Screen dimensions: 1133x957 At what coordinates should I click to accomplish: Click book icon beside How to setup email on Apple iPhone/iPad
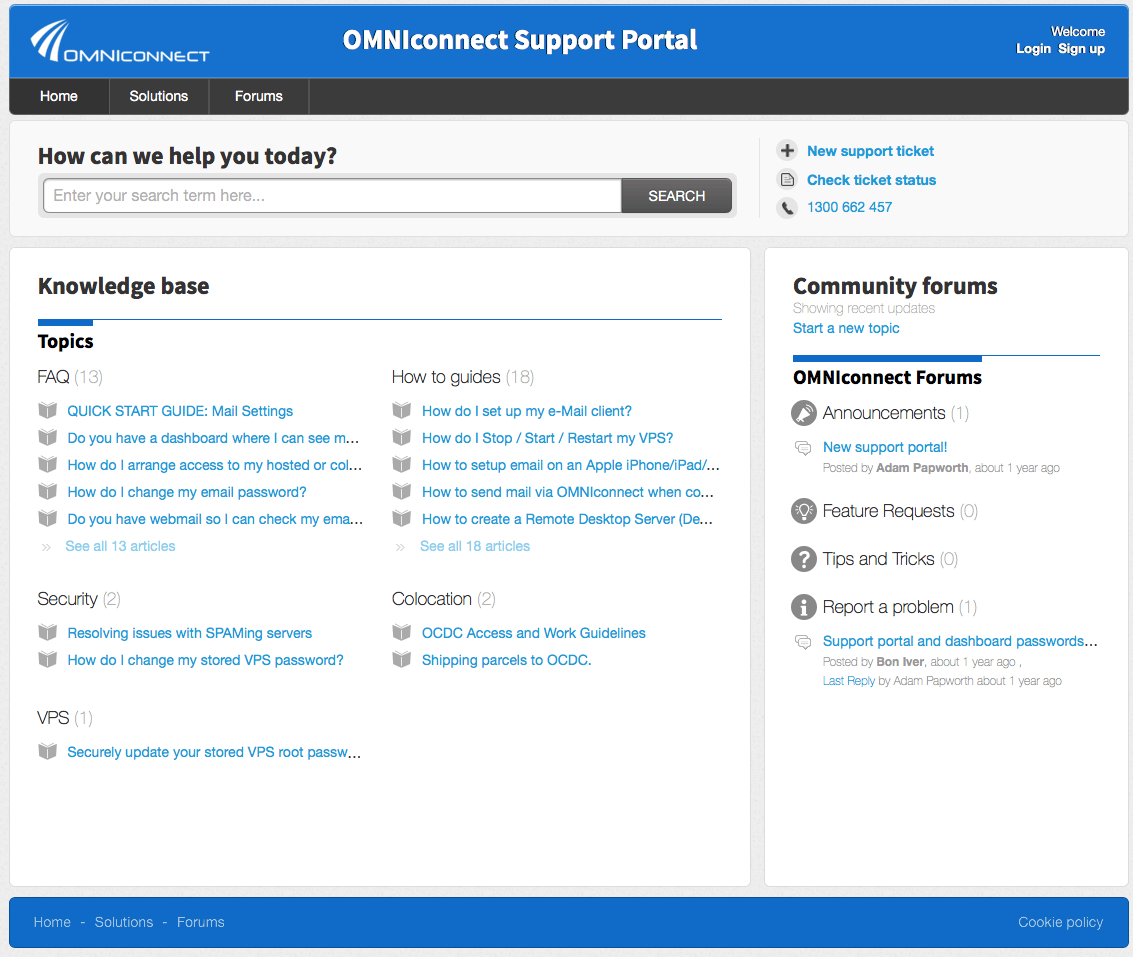[x=402, y=465]
